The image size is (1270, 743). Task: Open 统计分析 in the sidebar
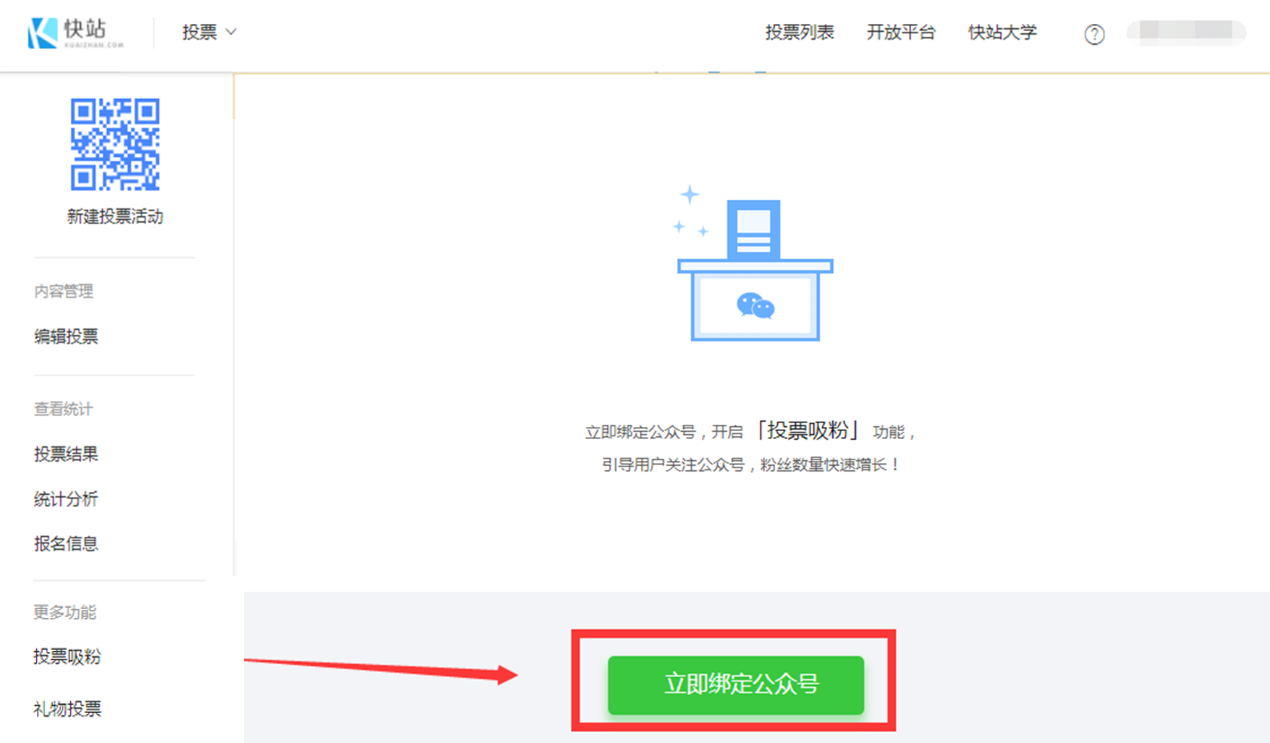(66, 500)
